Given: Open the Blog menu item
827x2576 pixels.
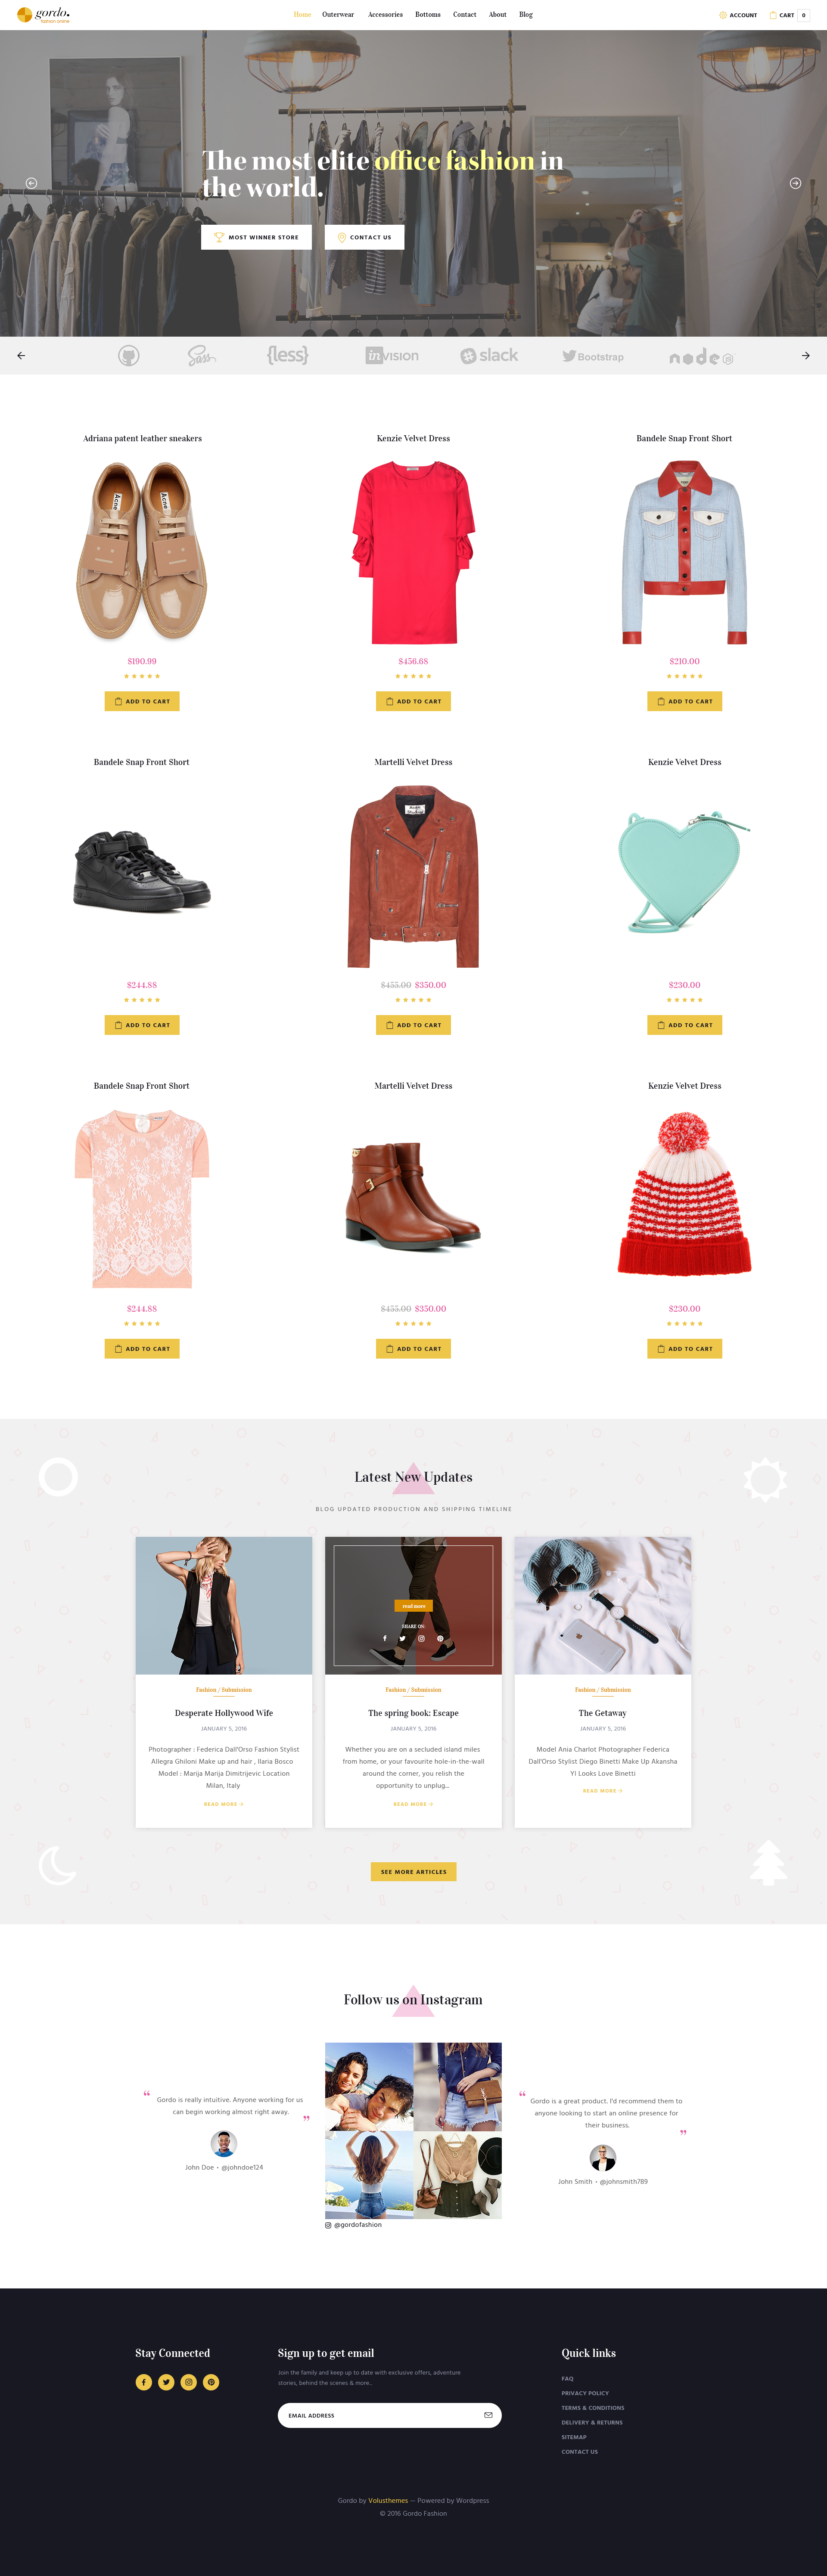Looking at the screenshot, I should [526, 15].
